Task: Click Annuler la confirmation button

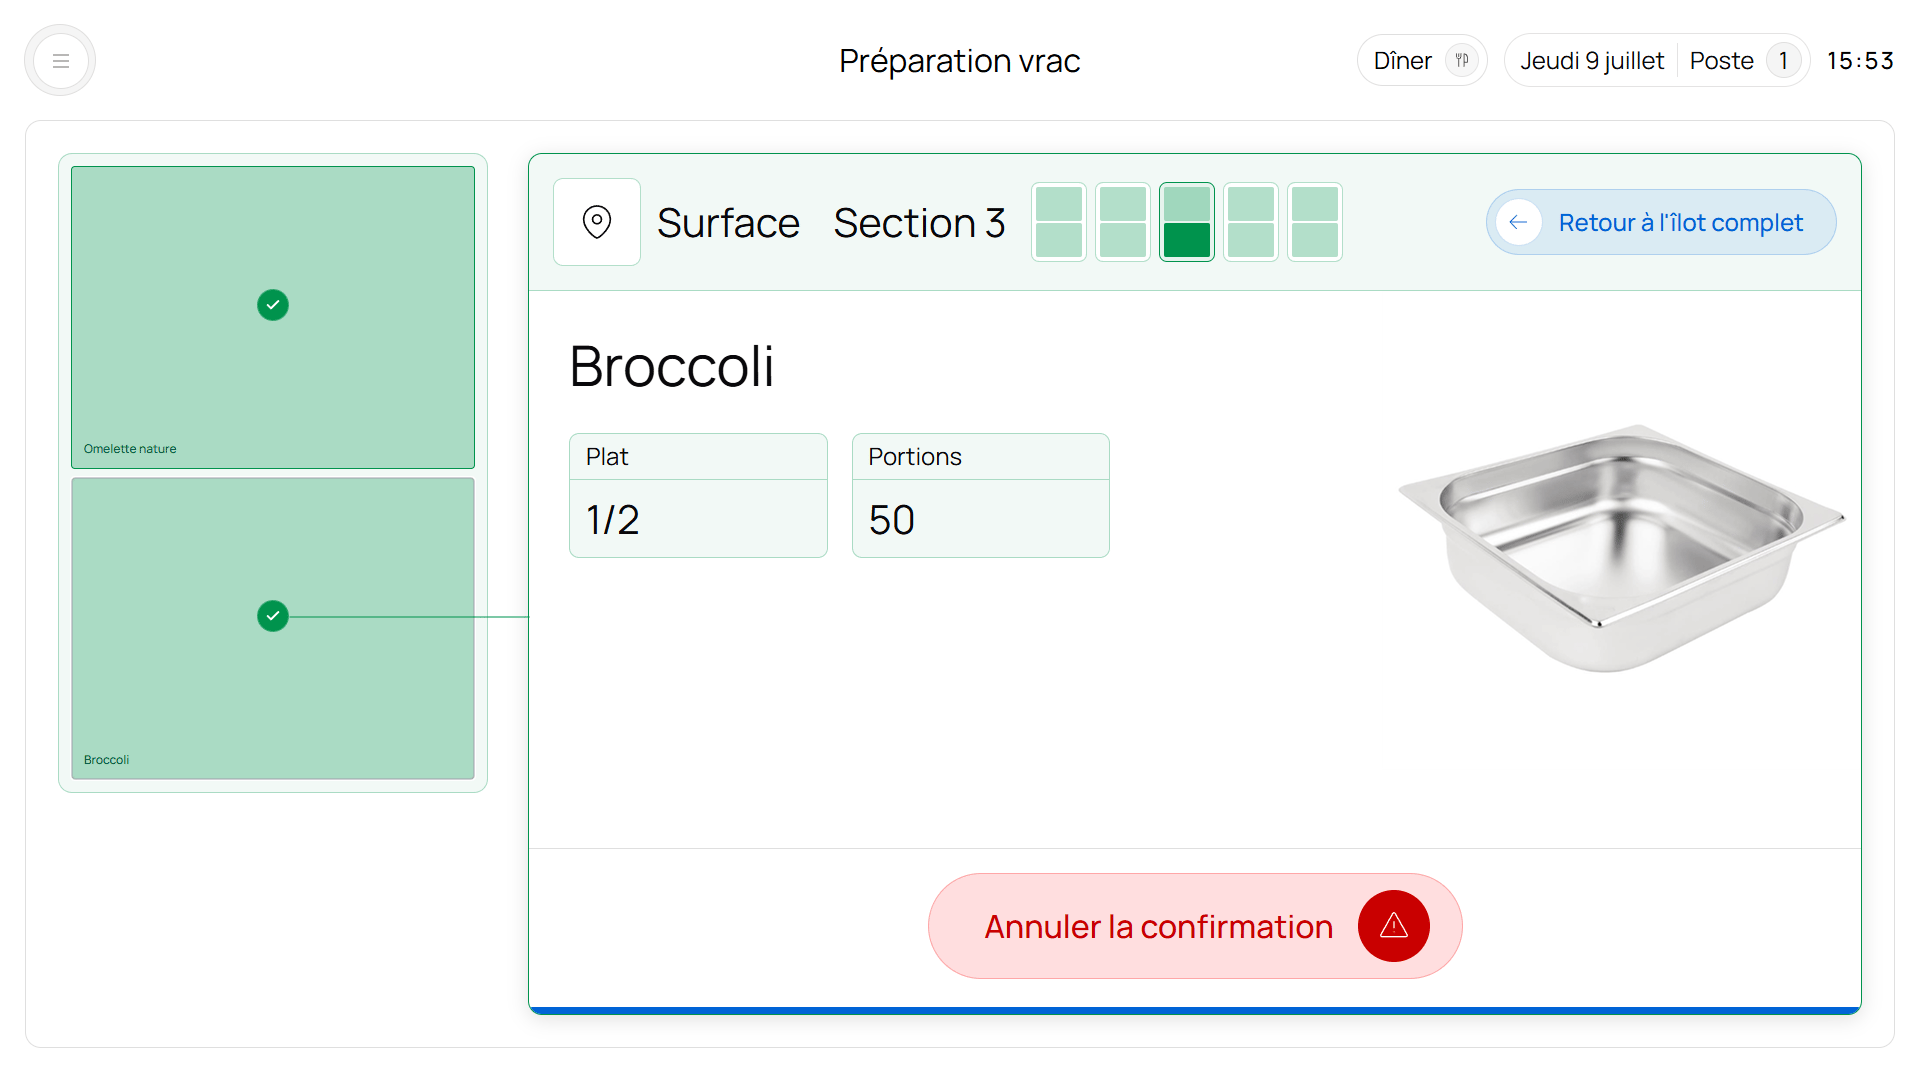Action: 1195,926
